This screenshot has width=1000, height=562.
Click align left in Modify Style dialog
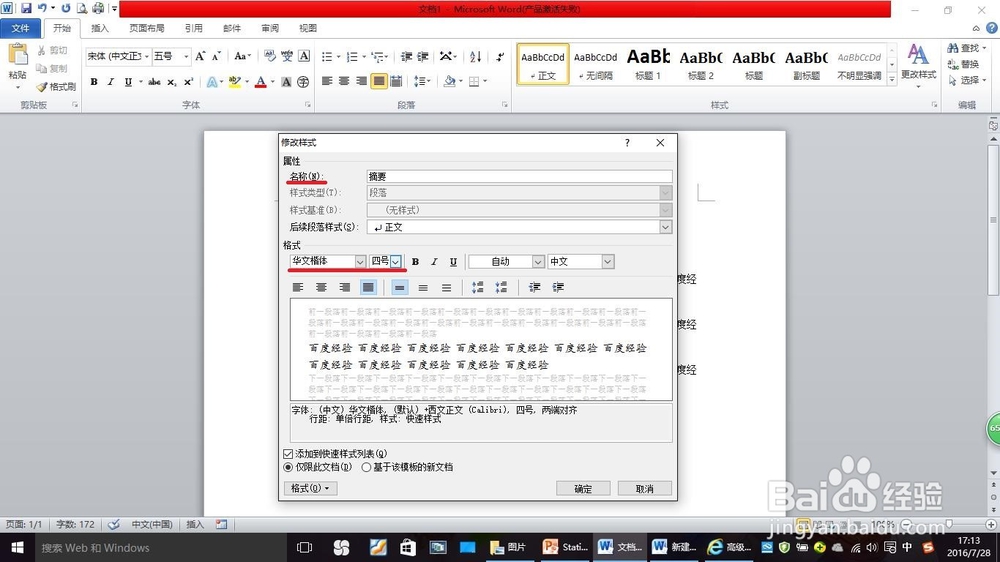(298, 288)
